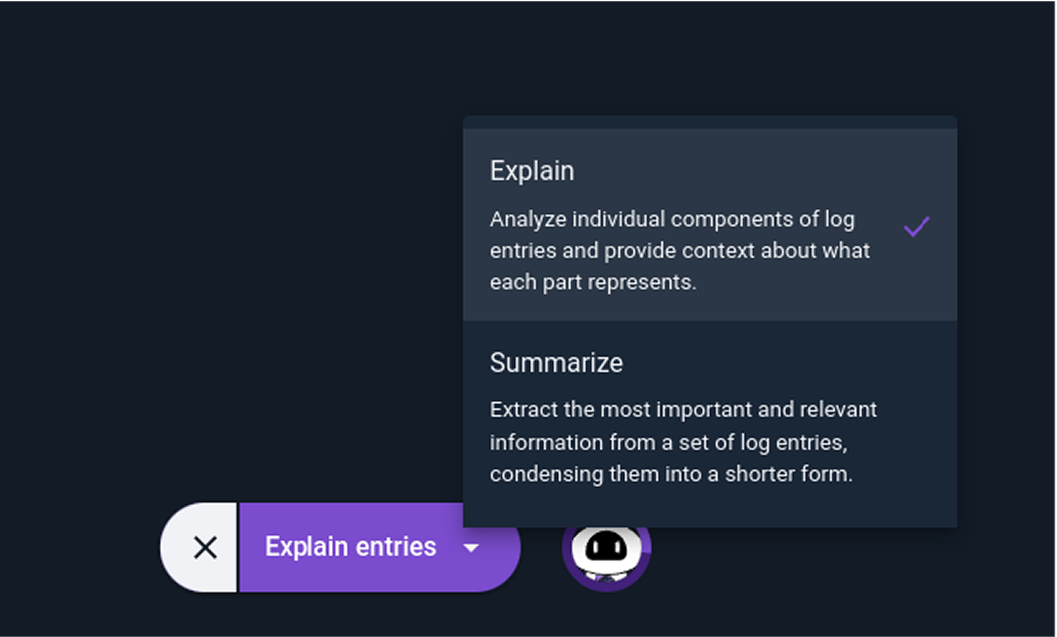The image size is (1057, 637).
Task: Click the white caret arrow on the purple button
Action: [471, 548]
